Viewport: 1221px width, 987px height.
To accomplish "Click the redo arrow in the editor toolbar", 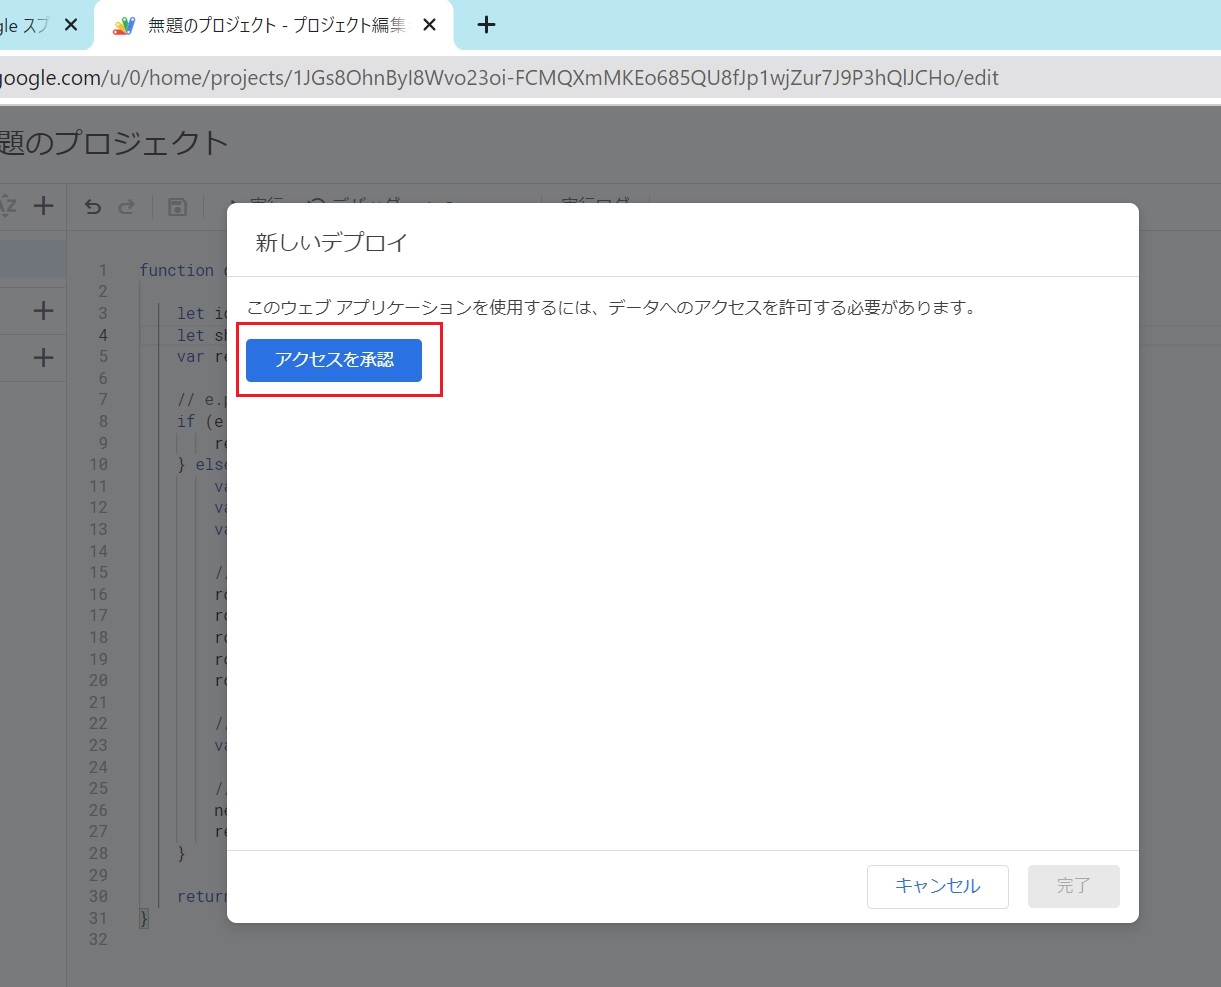I will 126,207.
